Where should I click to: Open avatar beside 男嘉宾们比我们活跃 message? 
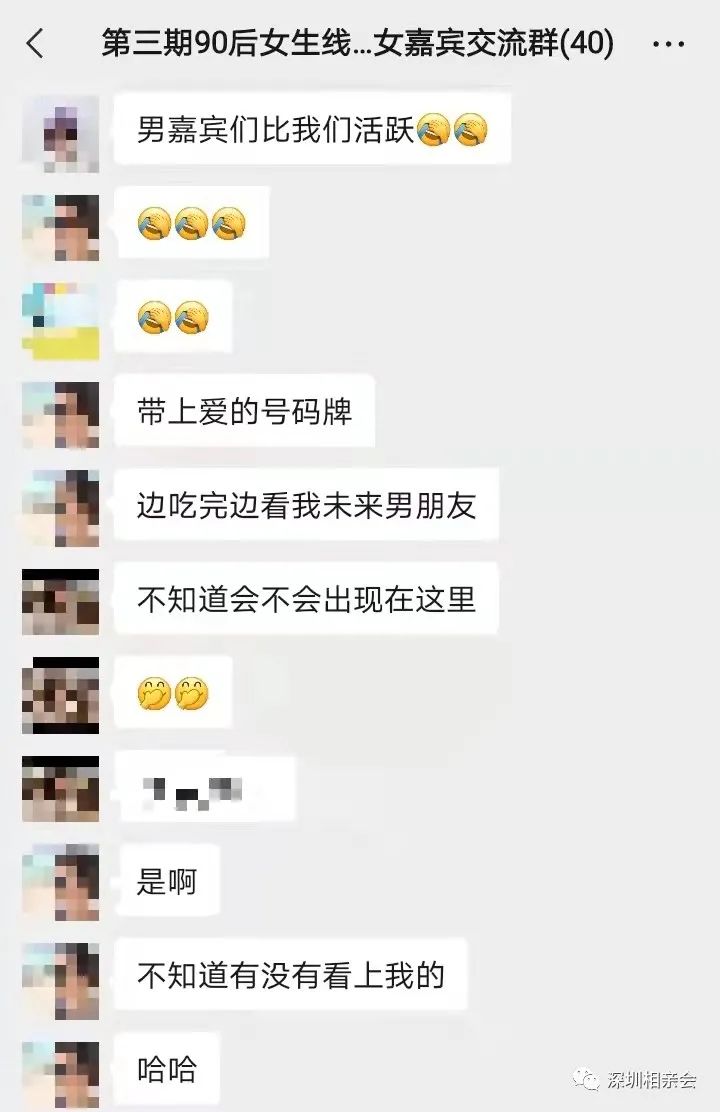click(60, 134)
